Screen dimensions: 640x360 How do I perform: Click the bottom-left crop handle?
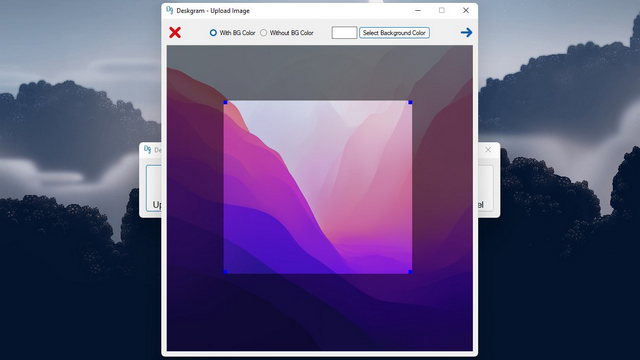point(226,271)
